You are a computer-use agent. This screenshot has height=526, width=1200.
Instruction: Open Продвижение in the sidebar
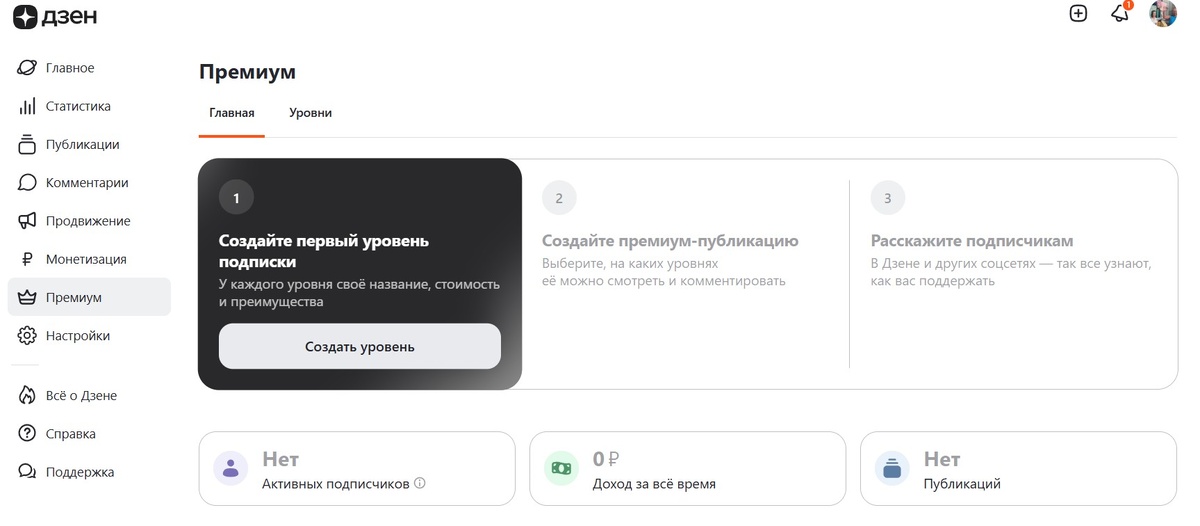tap(89, 221)
